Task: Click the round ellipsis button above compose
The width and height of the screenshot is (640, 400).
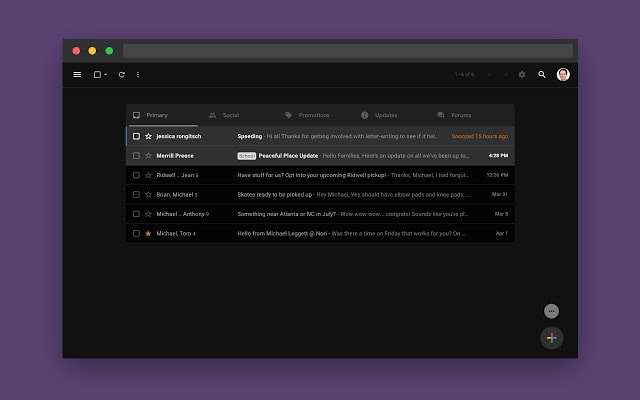Action: pyautogui.click(x=551, y=311)
